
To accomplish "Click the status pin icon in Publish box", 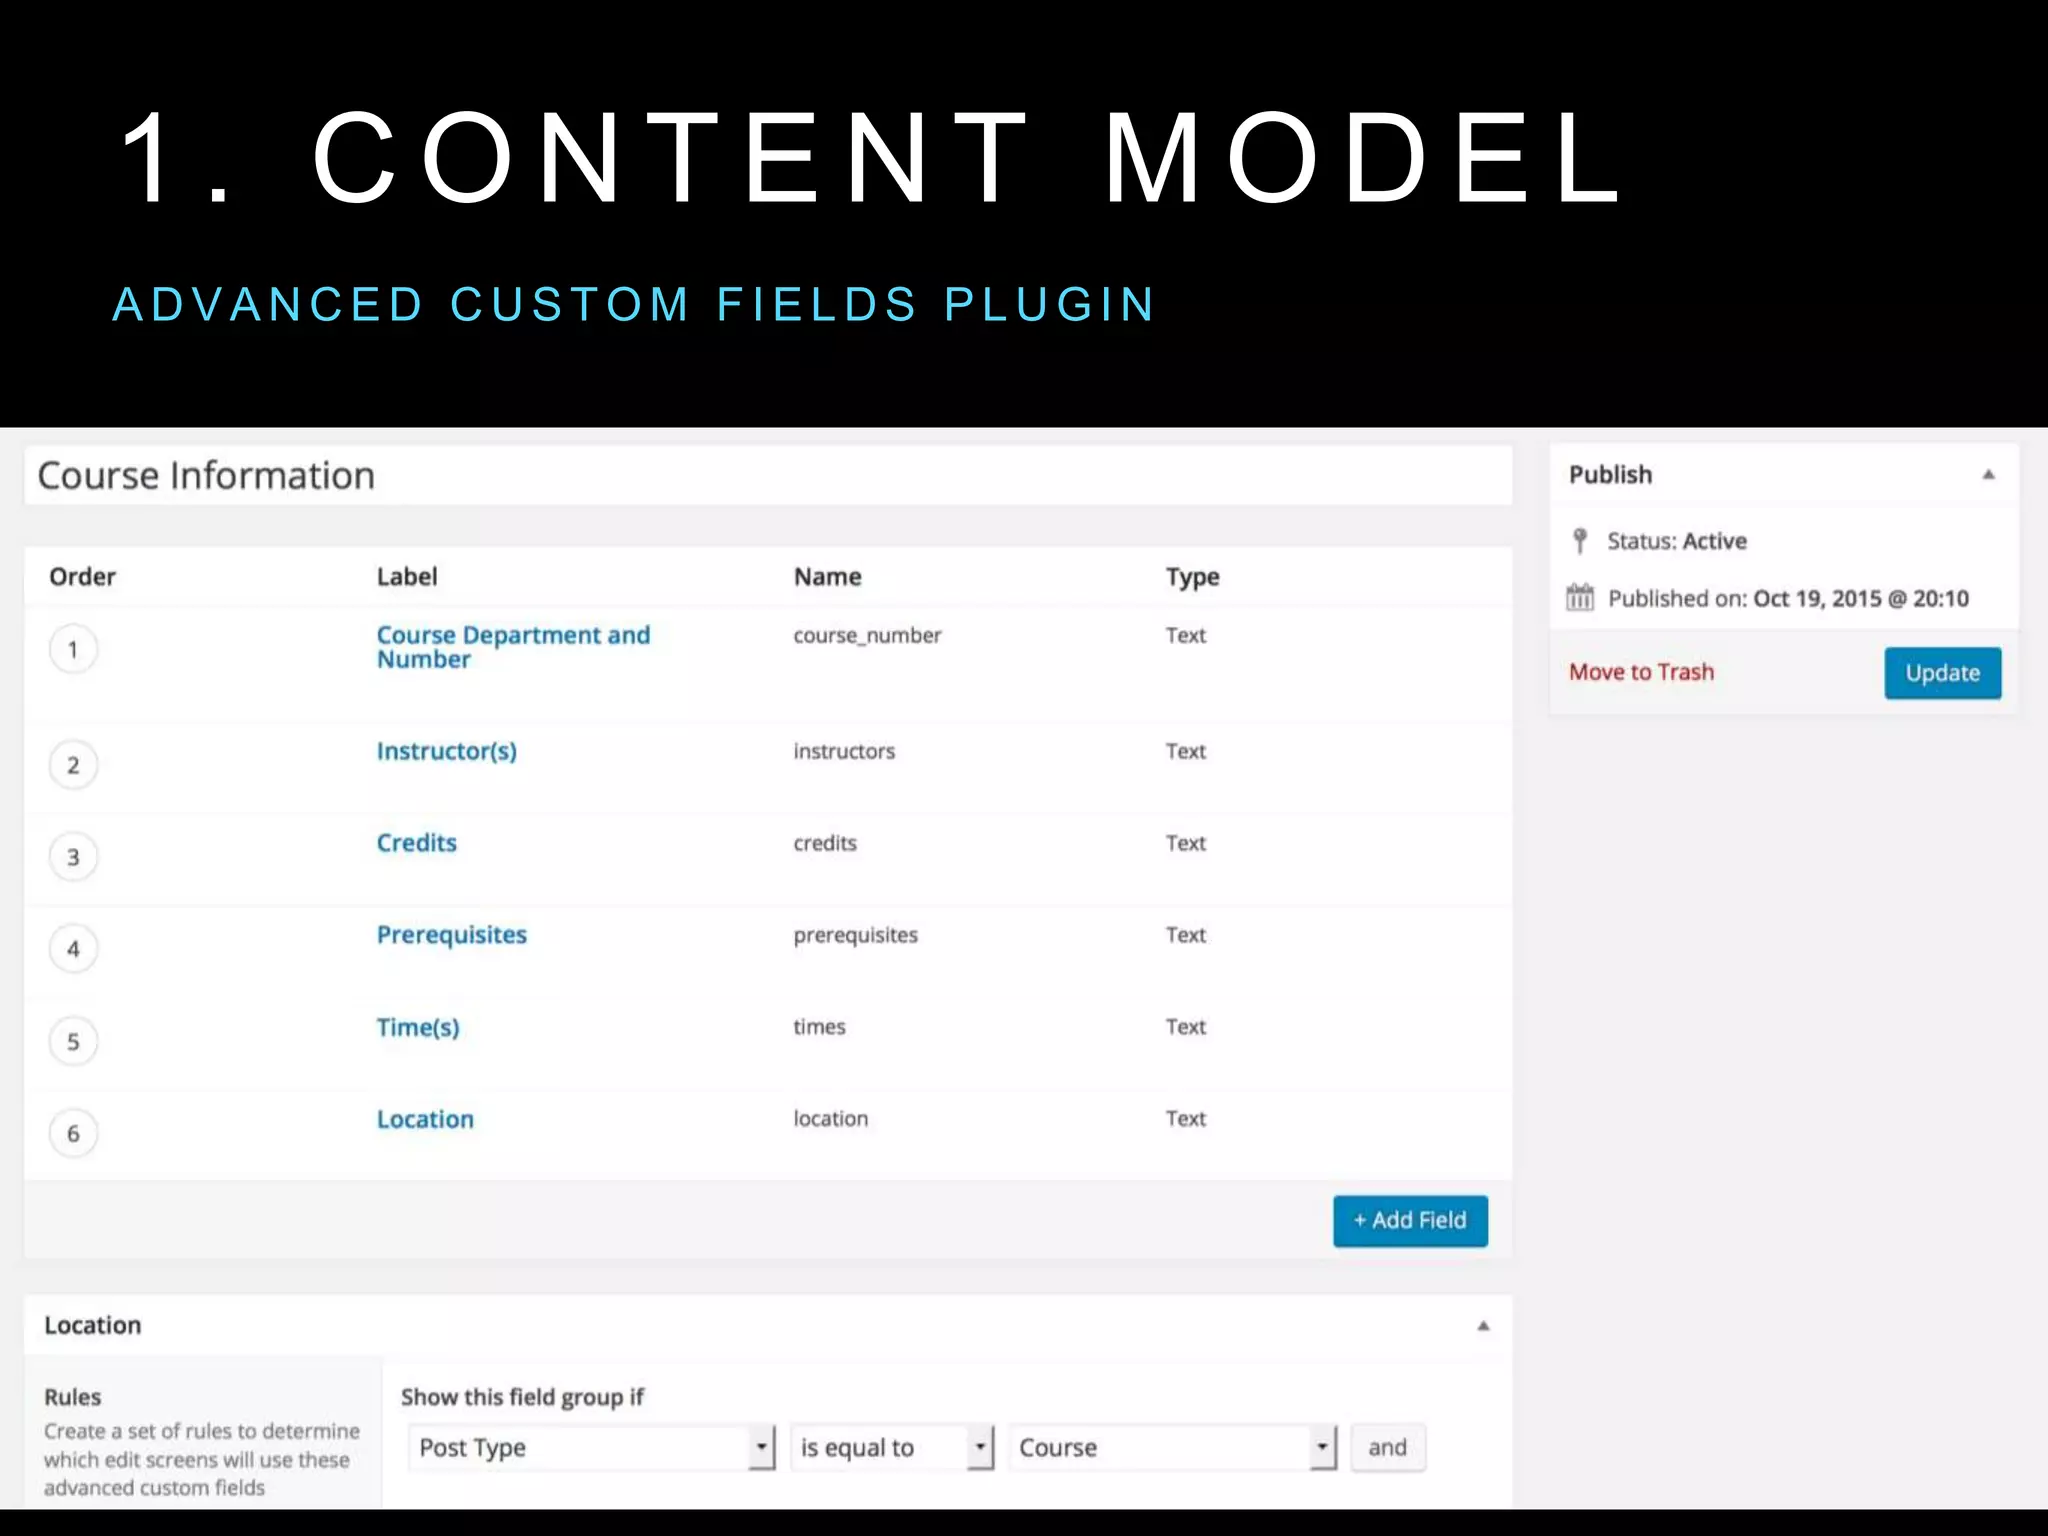I will (x=1580, y=541).
